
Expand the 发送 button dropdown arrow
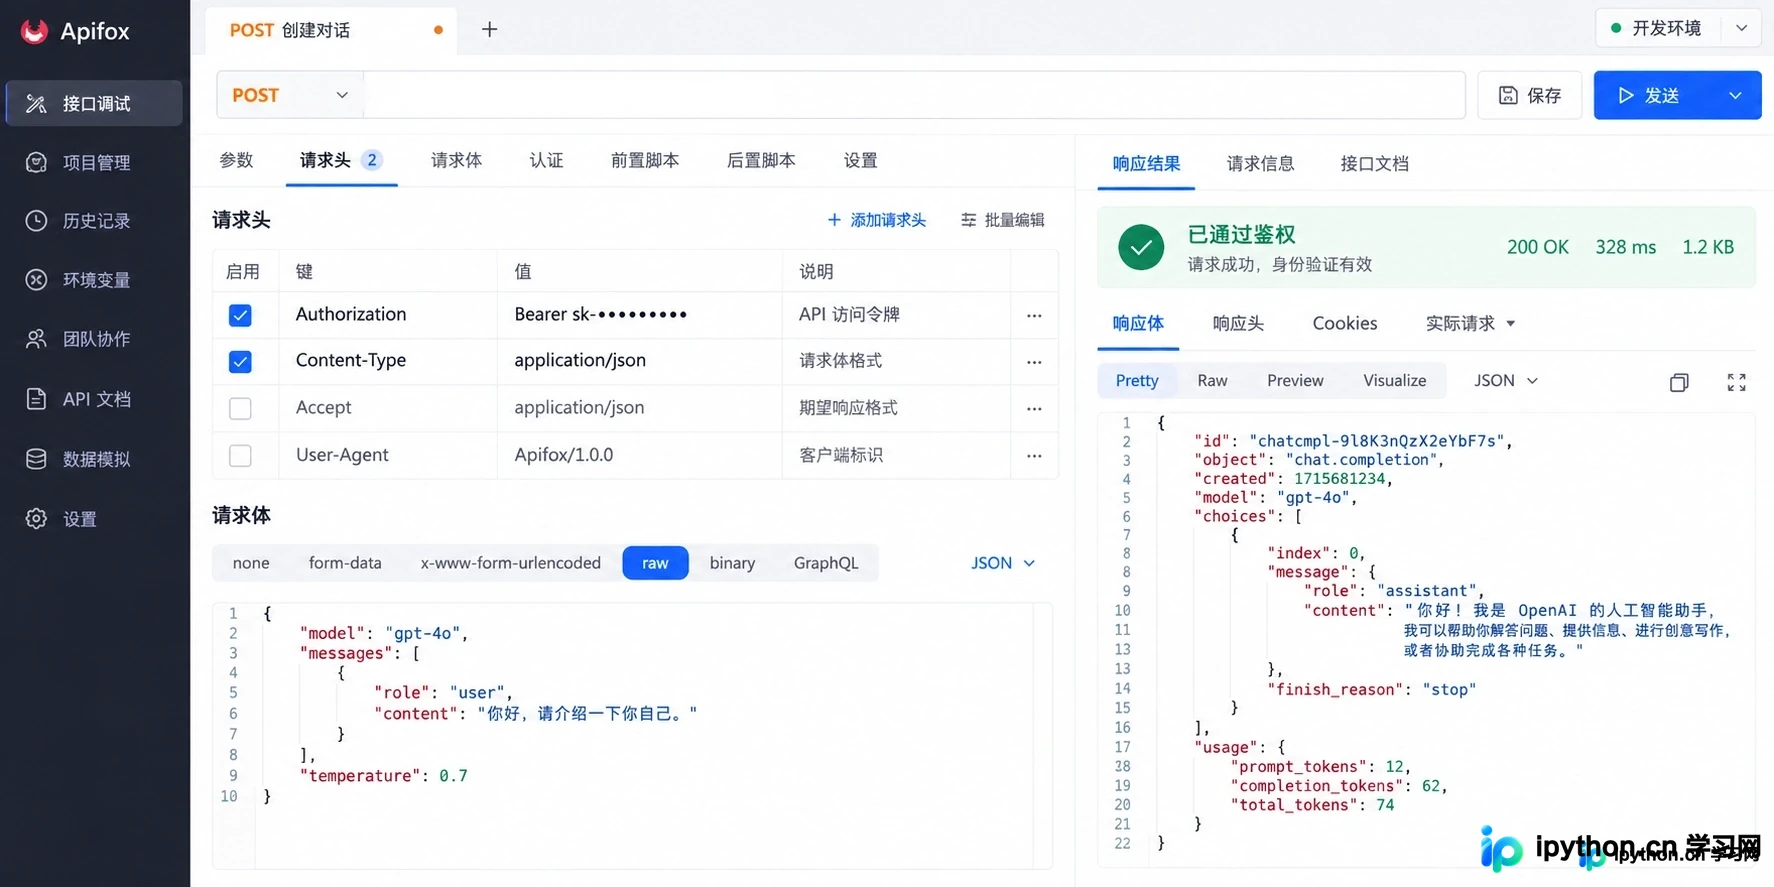point(1735,95)
